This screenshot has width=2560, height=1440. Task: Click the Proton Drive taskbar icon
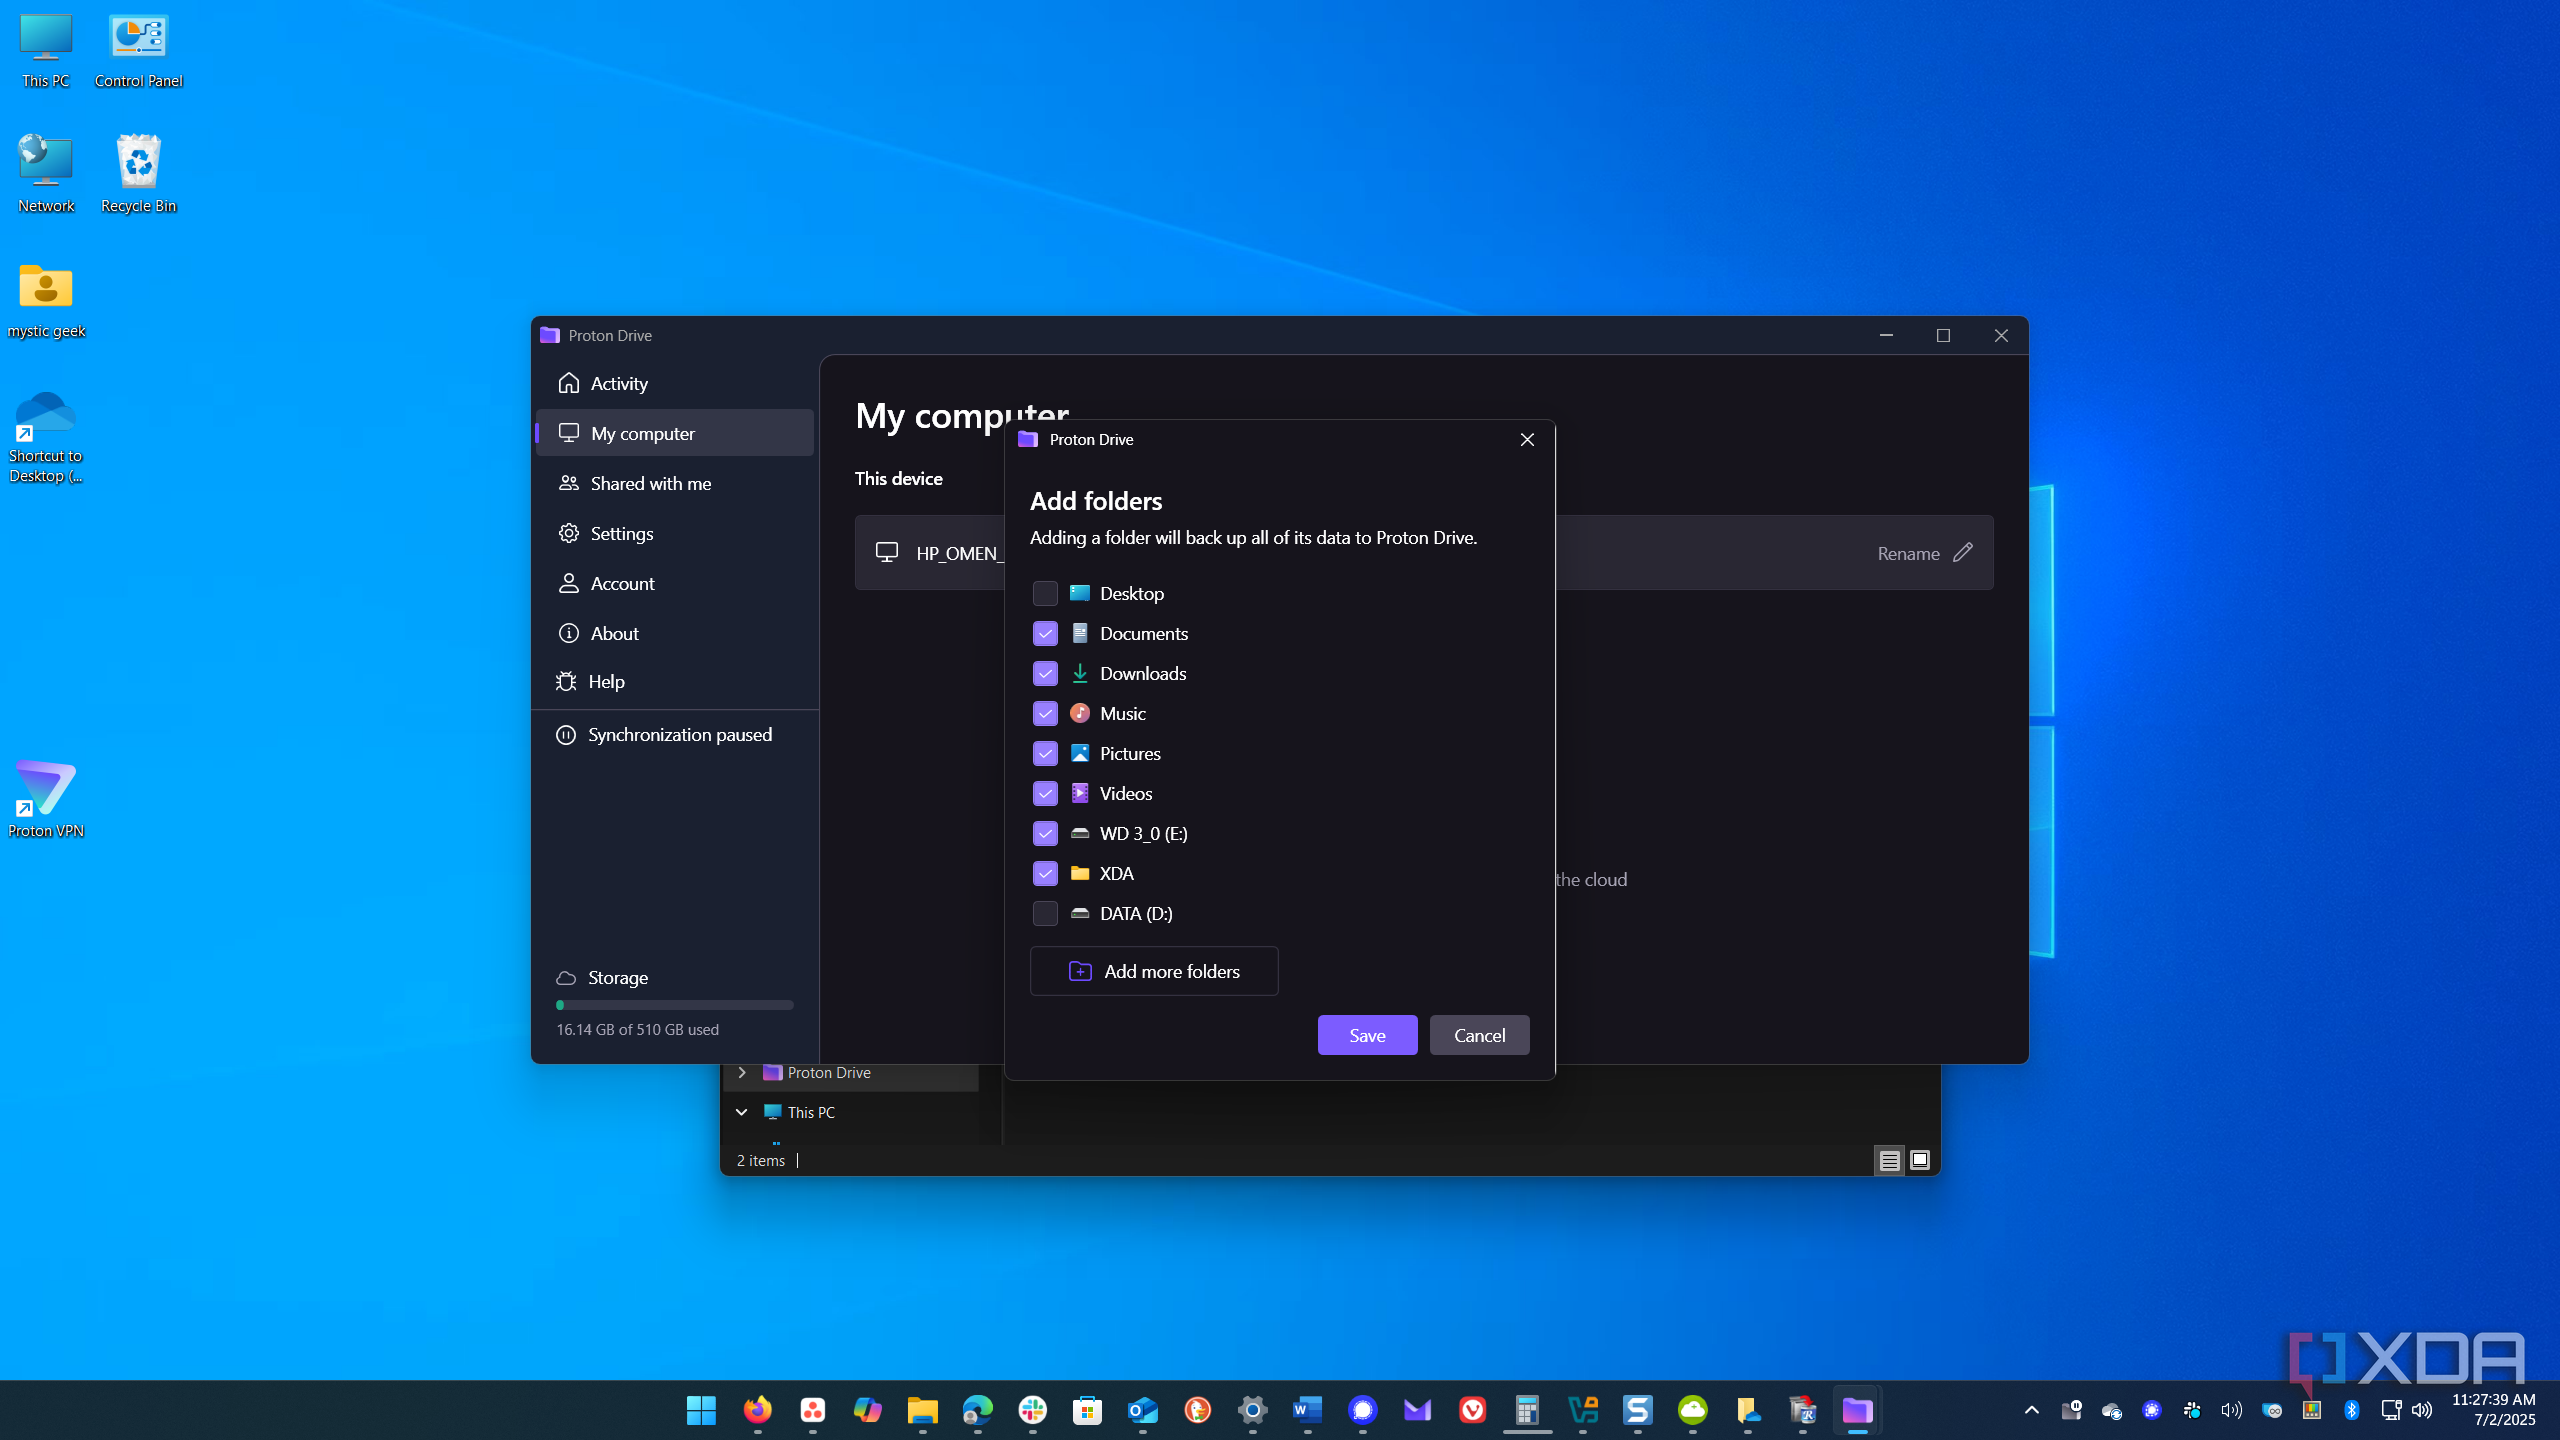[x=1857, y=1410]
